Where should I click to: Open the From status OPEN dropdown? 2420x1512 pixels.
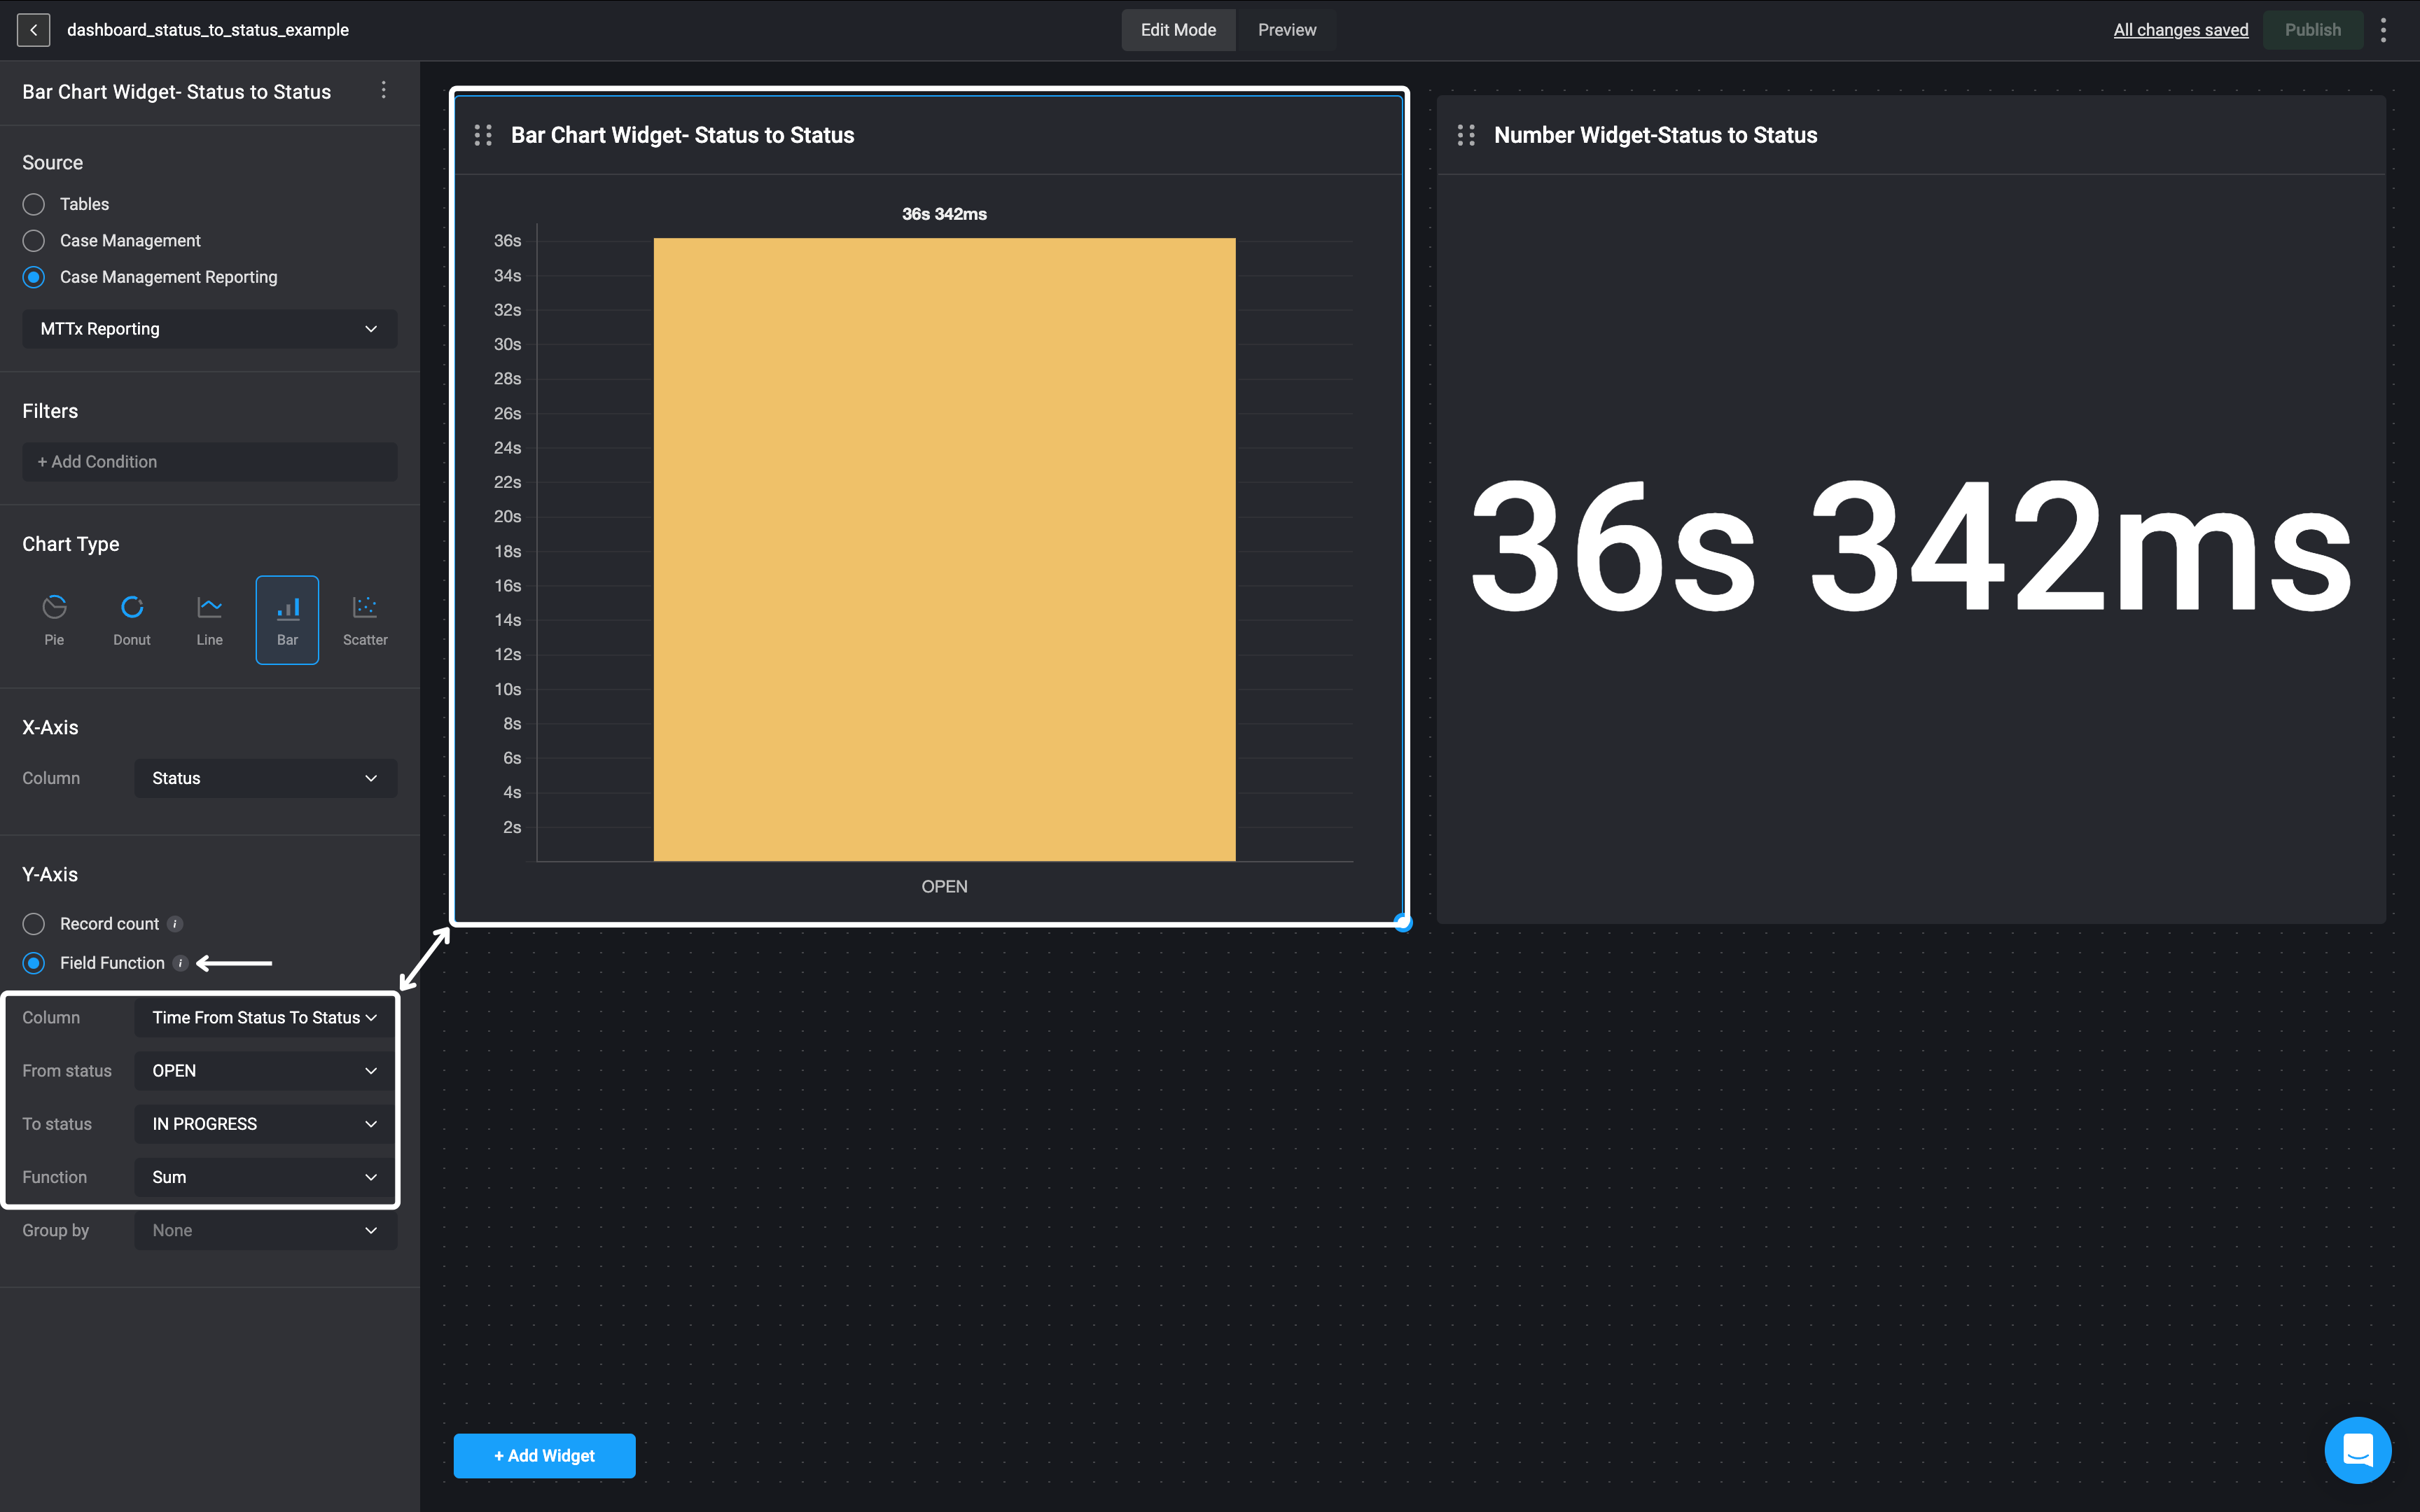click(266, 1071)
